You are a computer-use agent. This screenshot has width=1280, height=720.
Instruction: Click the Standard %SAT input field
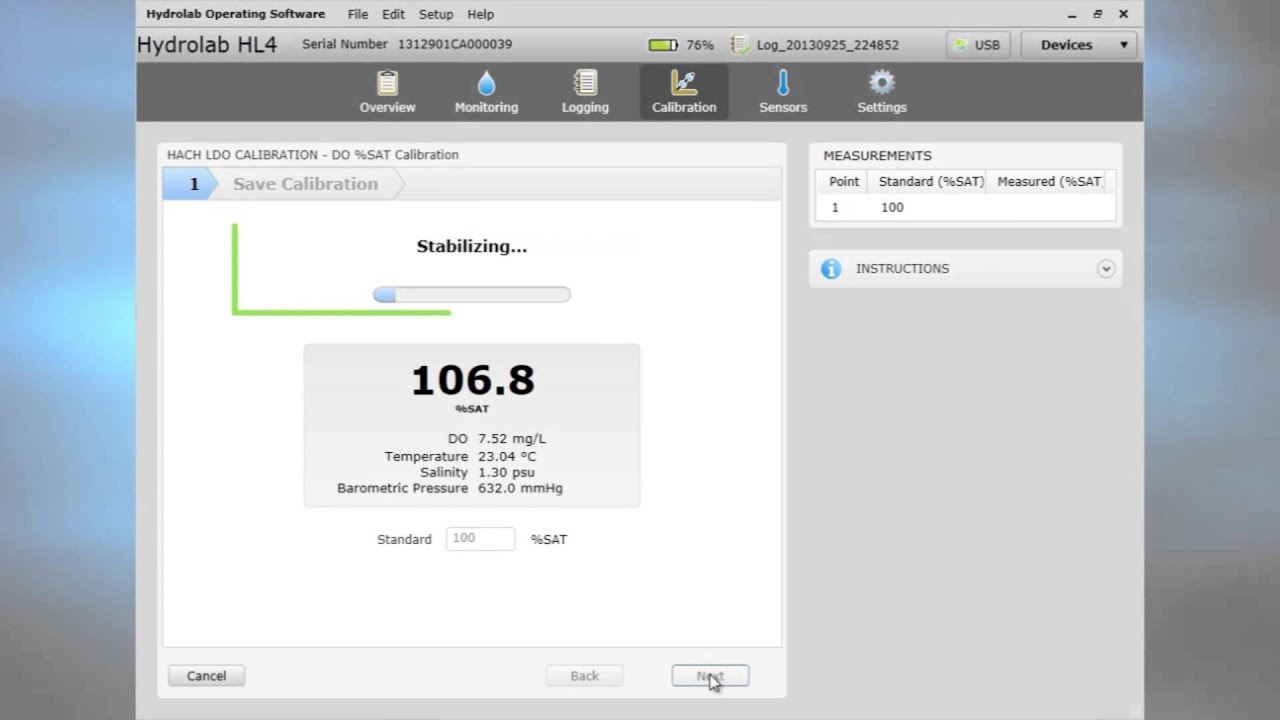pyautogui.click(x=480, y=539)
